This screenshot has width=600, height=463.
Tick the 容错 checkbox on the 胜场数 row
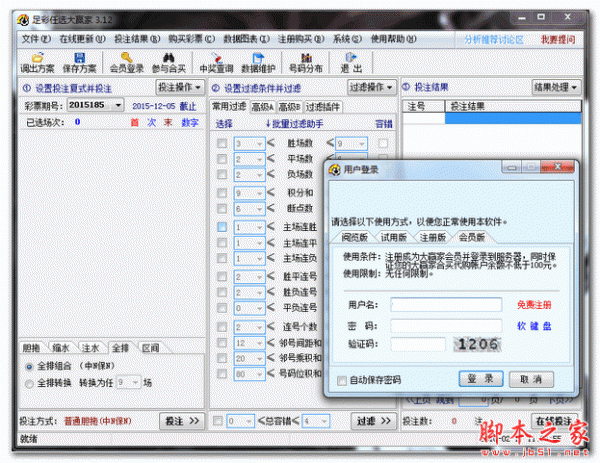click(x=383, y=143)
